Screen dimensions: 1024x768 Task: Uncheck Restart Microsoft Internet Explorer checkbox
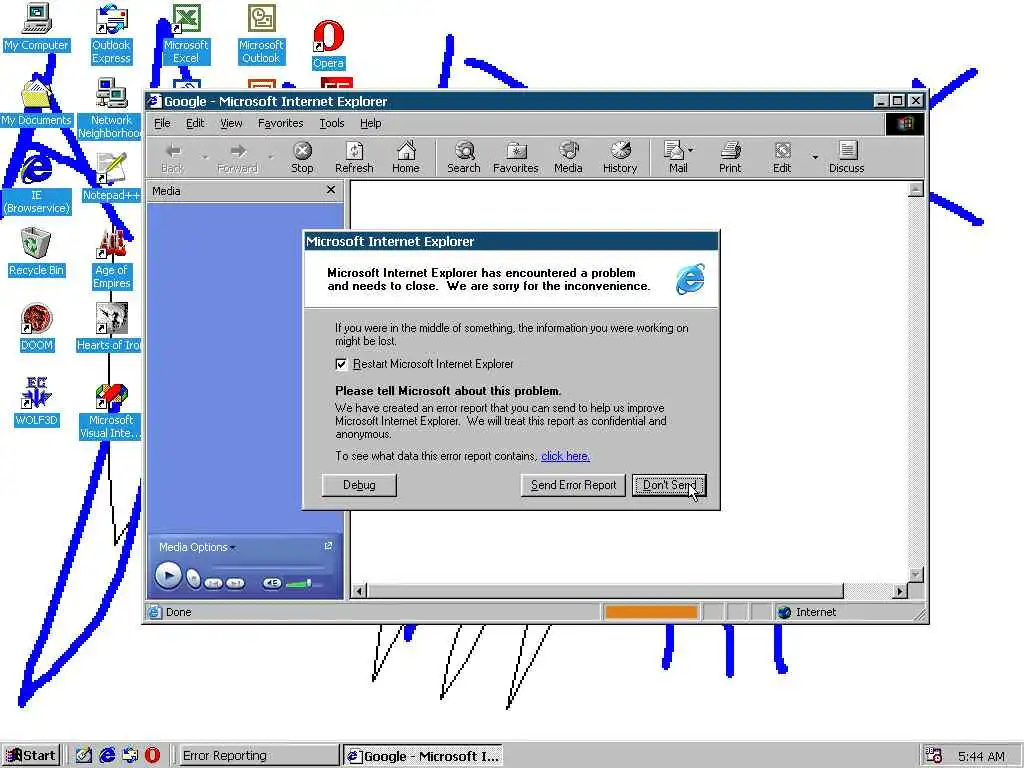click(341, 364)
